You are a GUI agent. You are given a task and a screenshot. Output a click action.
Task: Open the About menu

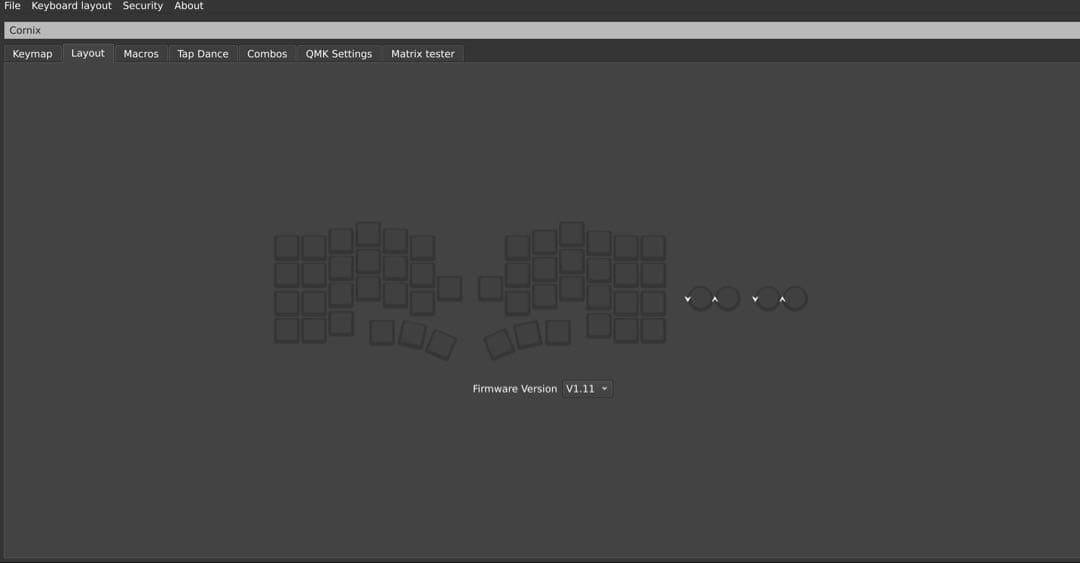188,6
